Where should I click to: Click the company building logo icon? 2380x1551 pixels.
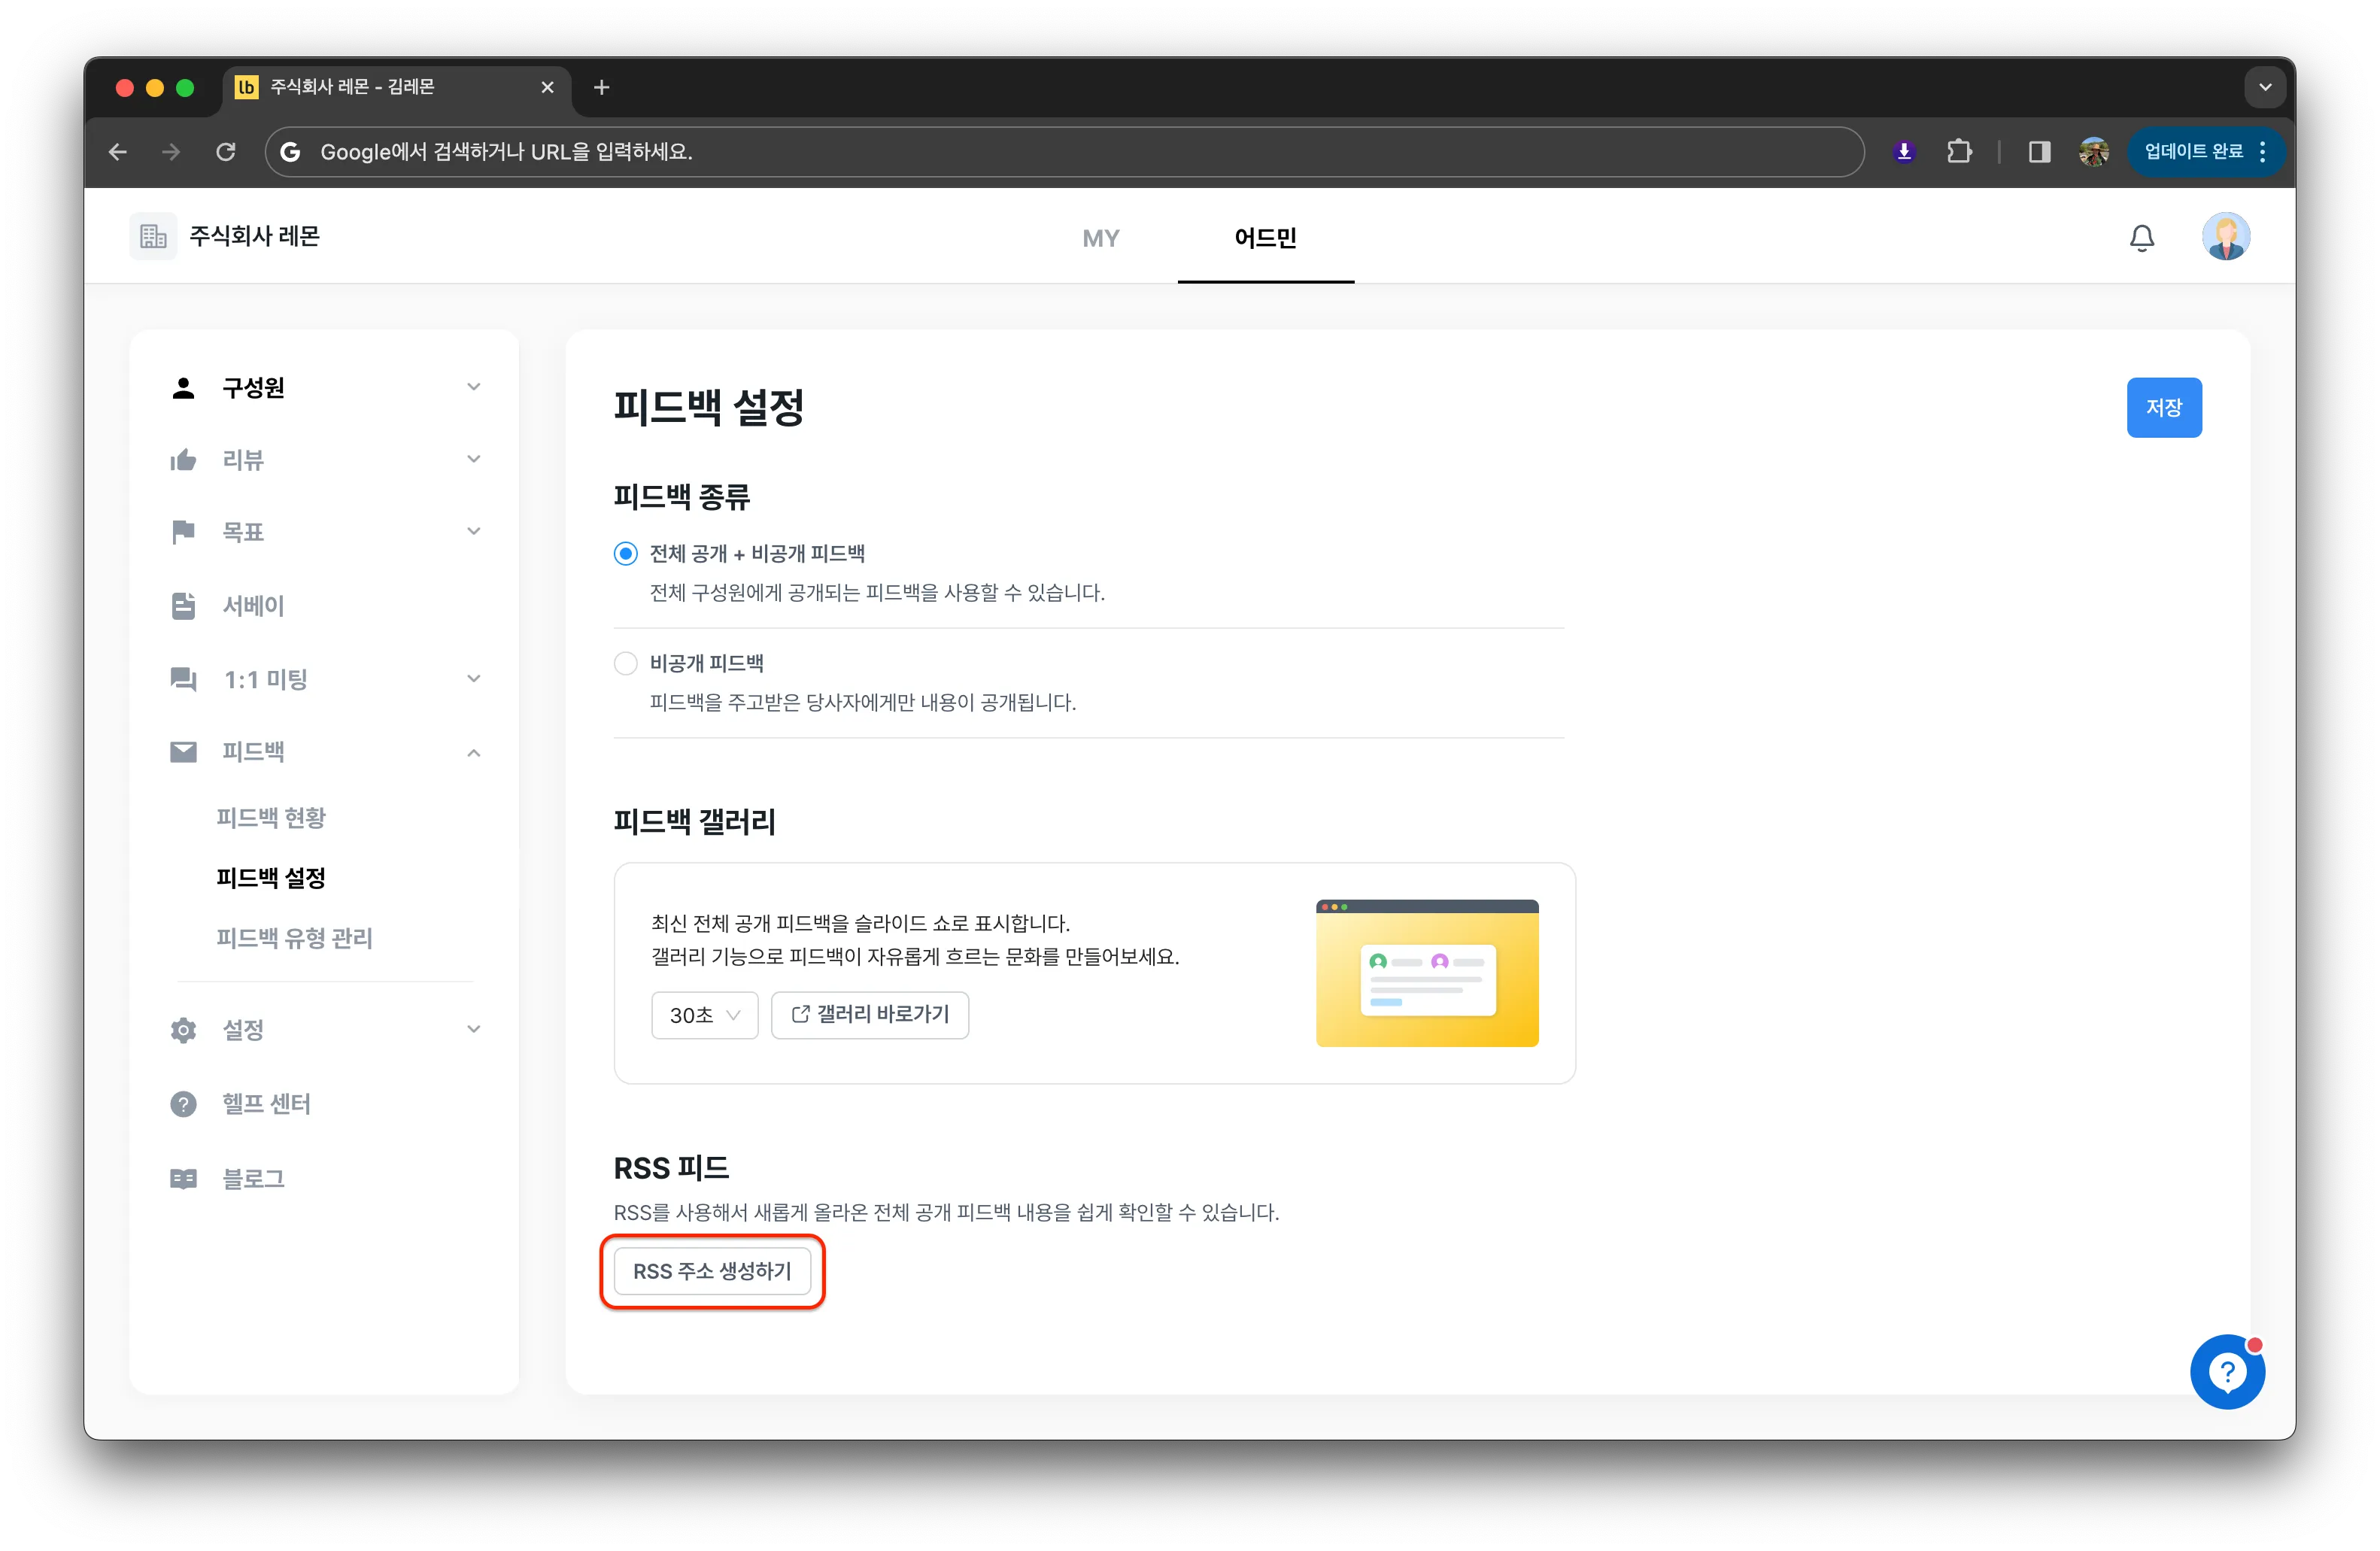coord(153,236)
